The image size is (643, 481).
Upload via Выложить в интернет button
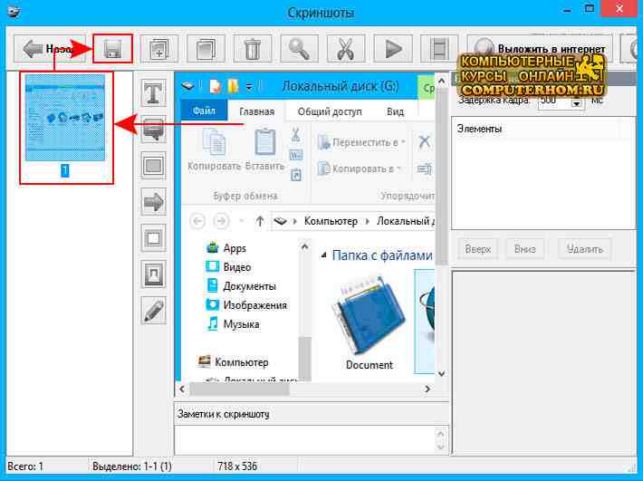point(540,48)
